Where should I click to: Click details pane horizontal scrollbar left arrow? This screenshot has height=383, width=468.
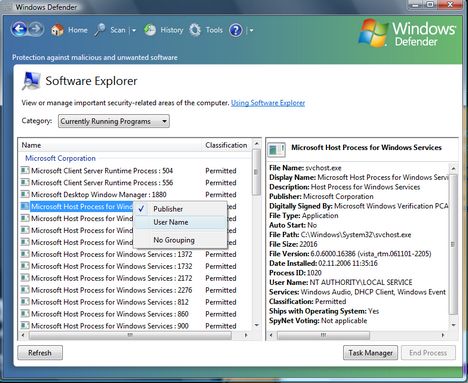[271, 335]
